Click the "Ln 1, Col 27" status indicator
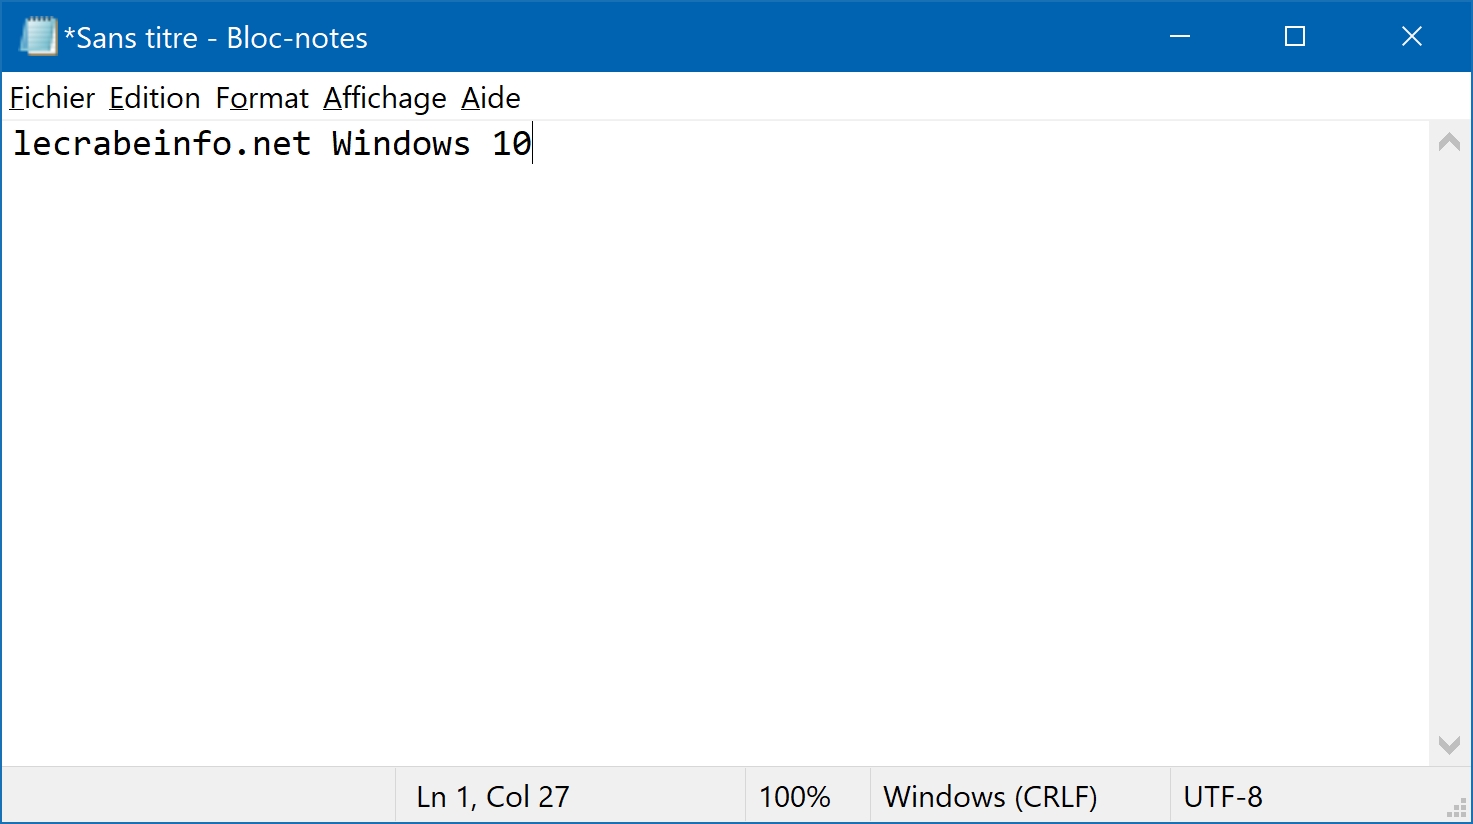Image resolution: width=1473 pixels, height=824 pixels. [x=493, y=797]
